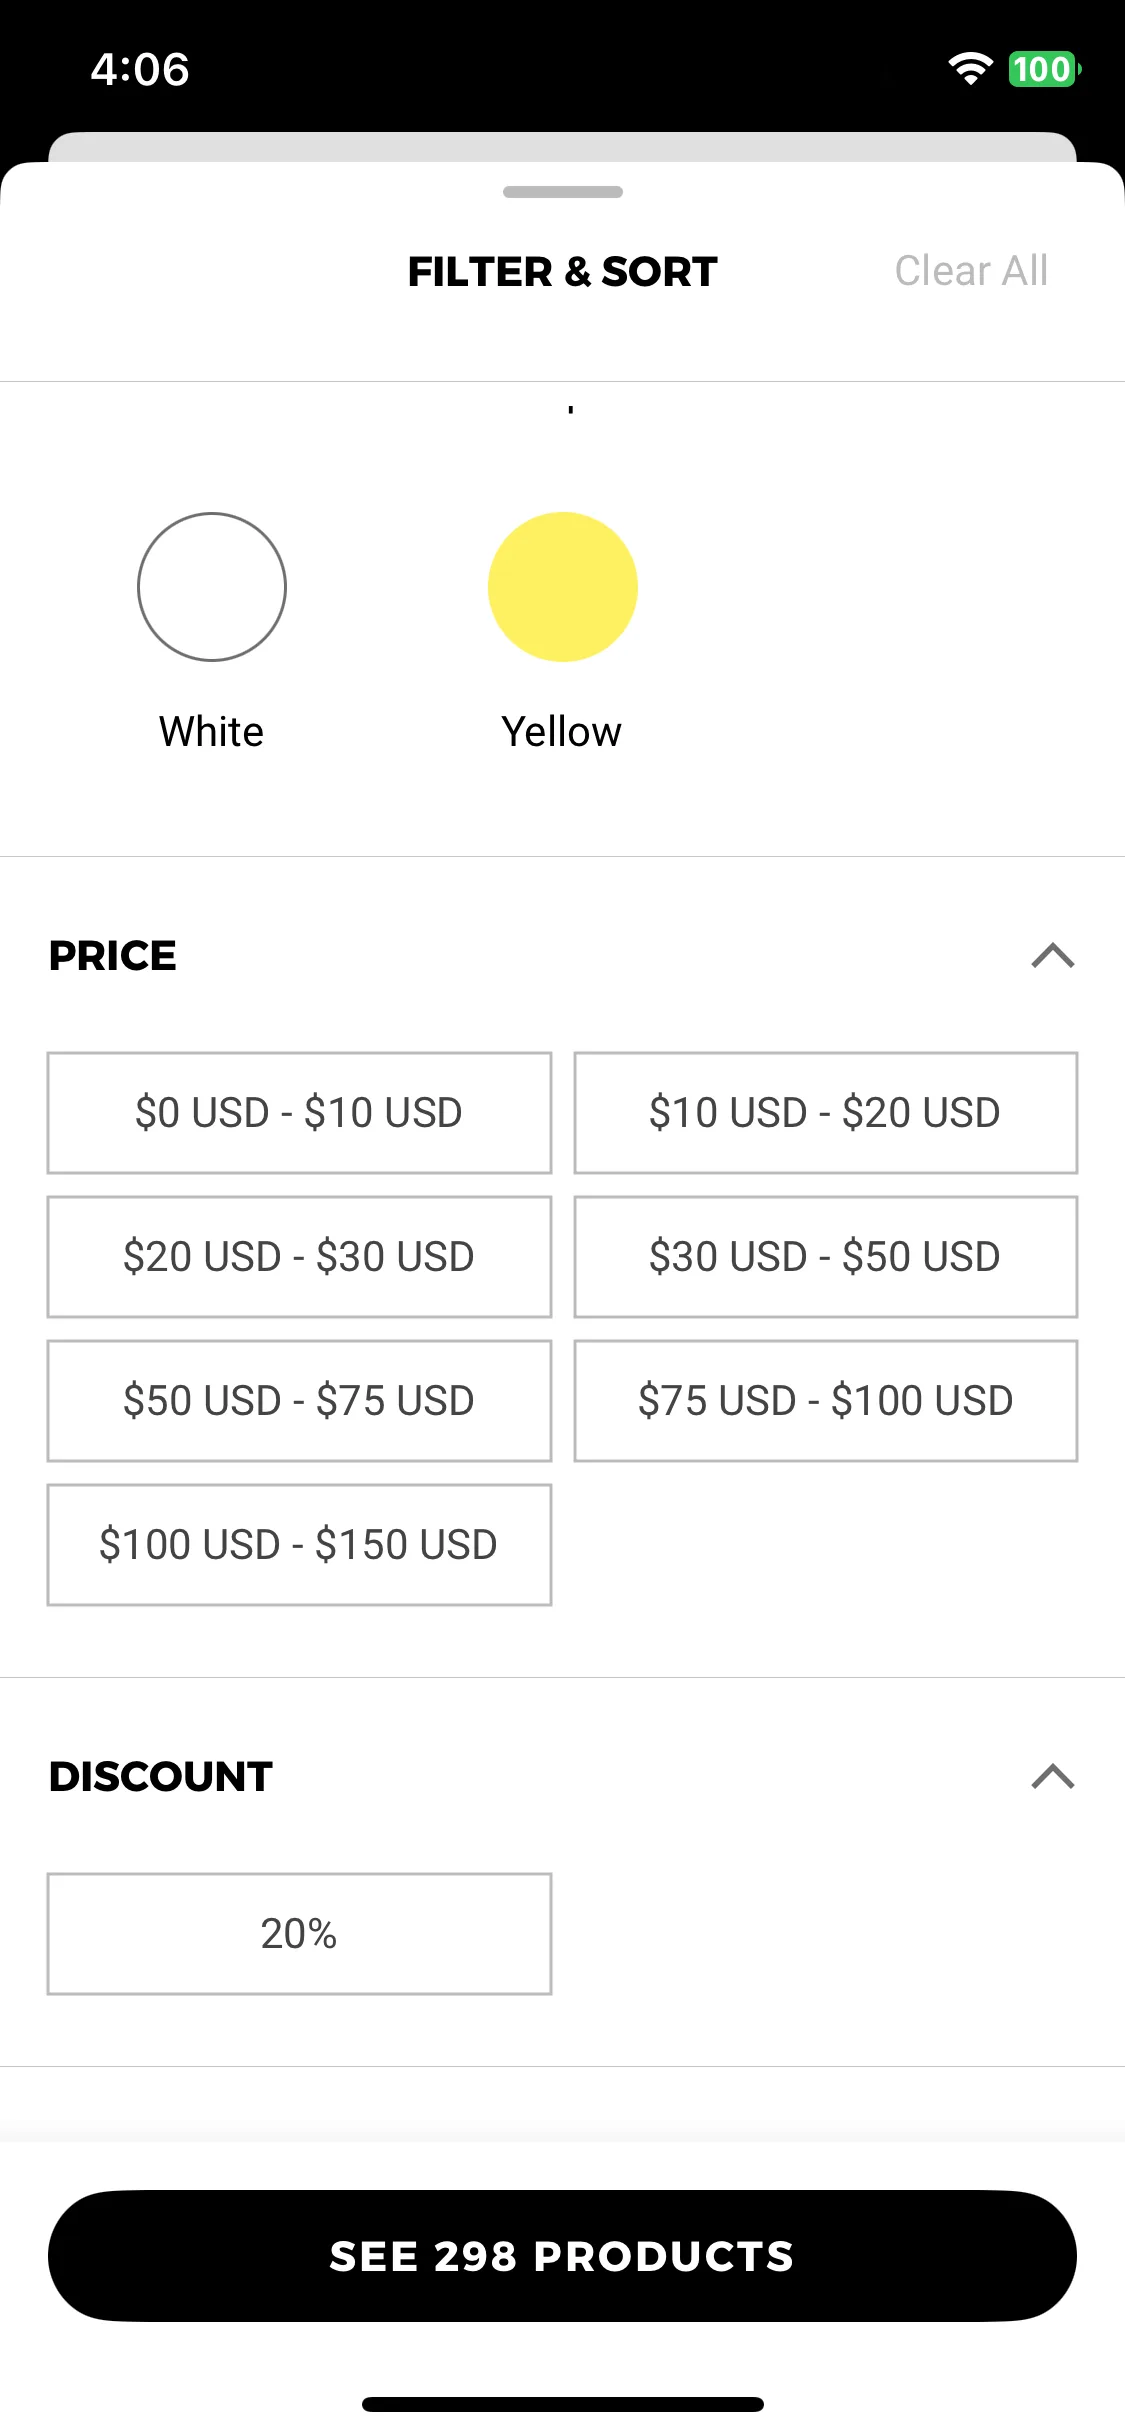
Task: Collapse the PRICE section chevron
Action: 1052,956
